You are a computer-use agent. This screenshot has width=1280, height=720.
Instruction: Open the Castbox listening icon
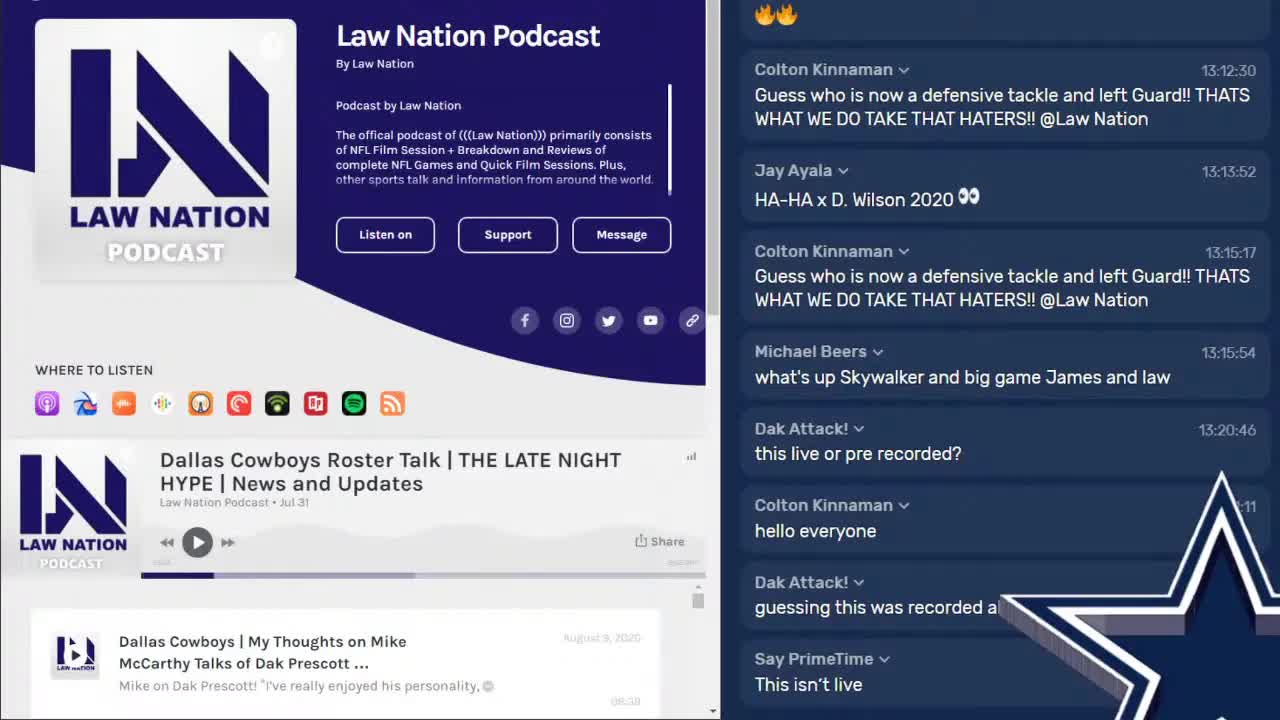point(124,404)
